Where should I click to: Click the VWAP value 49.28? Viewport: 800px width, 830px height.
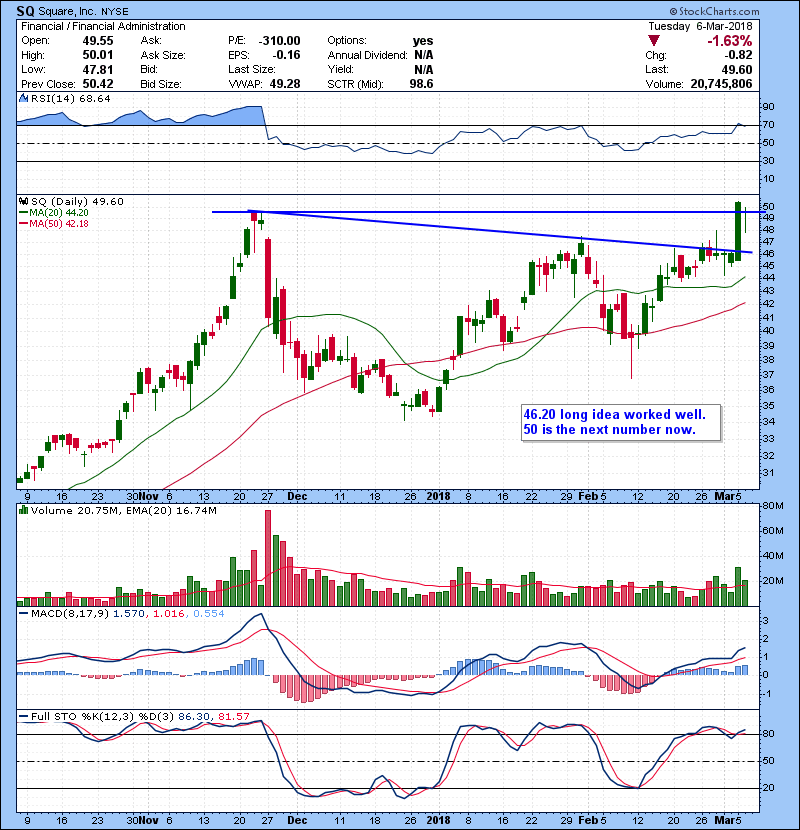285,84
